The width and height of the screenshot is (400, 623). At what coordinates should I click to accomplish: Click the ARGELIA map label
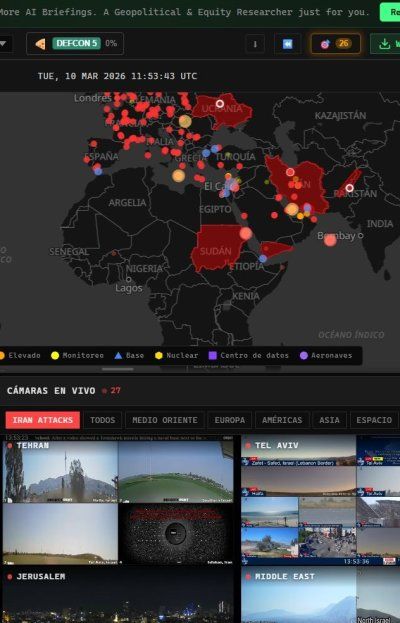click(x=127, y=203)
